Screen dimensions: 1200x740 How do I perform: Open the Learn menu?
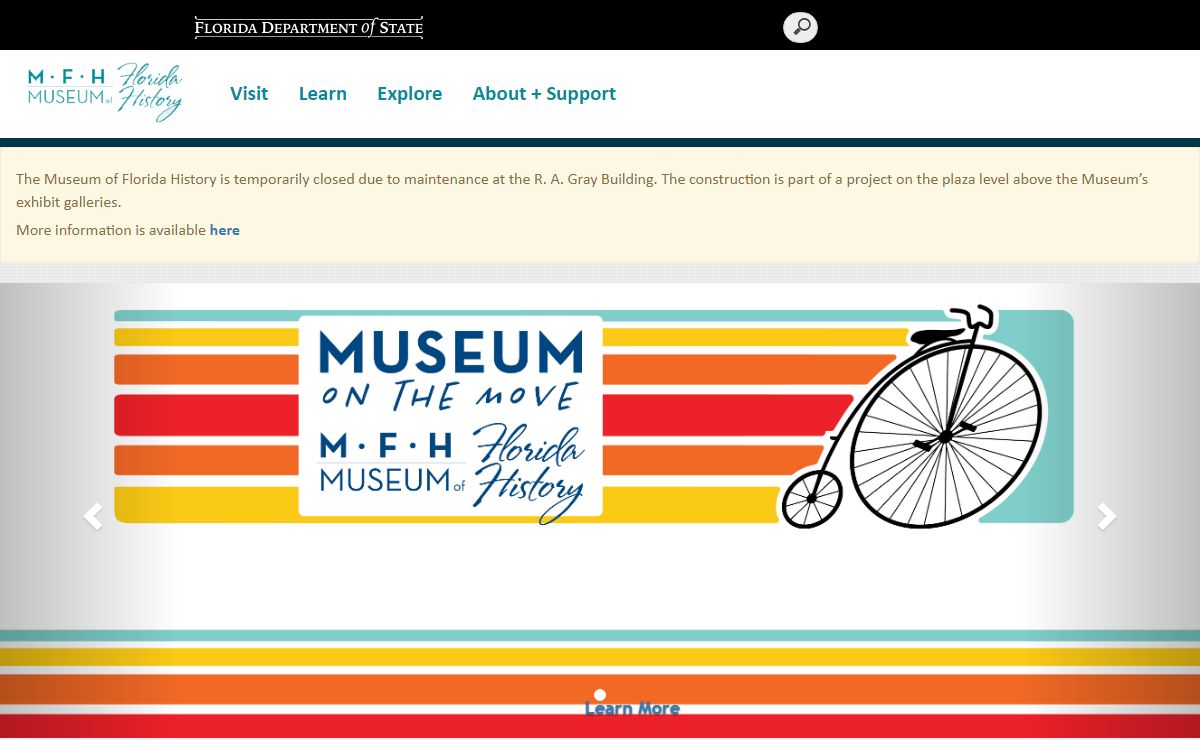323,94
